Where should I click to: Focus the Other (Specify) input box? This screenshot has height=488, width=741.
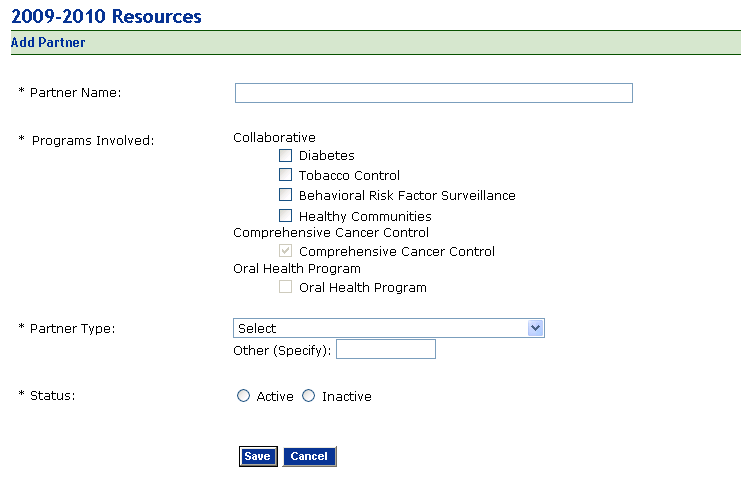click(x=386, y=349)
